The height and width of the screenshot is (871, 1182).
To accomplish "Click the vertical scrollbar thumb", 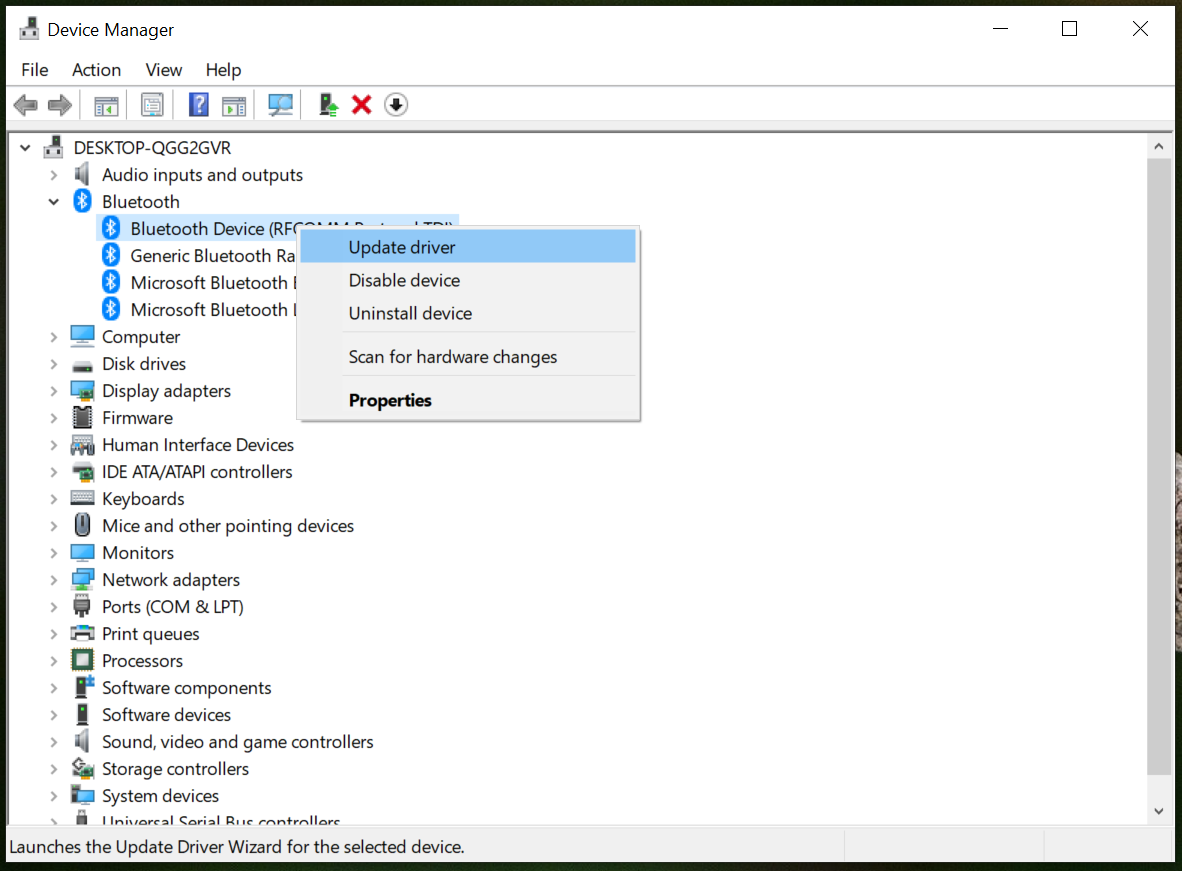I will pos(1159,466).
